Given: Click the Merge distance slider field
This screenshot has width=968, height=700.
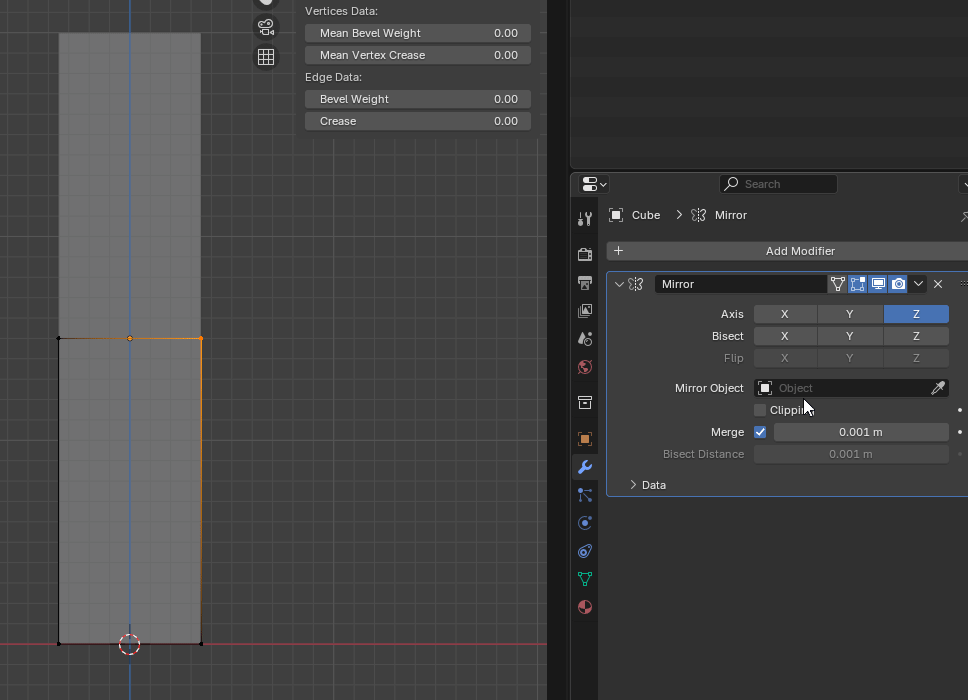Looking at the screenshot, I should pyautogui.click(x=860, y=432).
